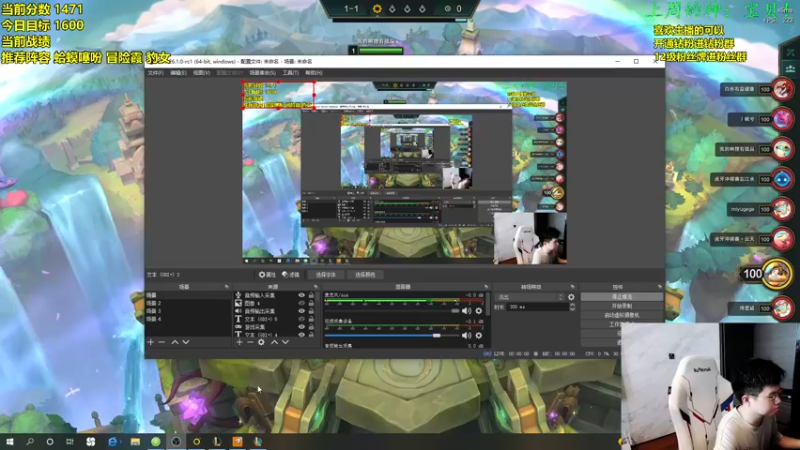This screenshot has height=450, width=800.
Task: Open the 文件(F) menu in OBS
Action: pos(155,73)
